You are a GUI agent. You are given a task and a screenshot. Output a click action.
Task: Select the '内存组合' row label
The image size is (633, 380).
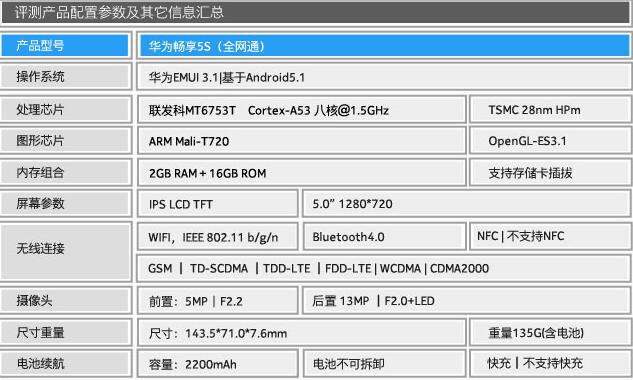[x=65, y=172]
